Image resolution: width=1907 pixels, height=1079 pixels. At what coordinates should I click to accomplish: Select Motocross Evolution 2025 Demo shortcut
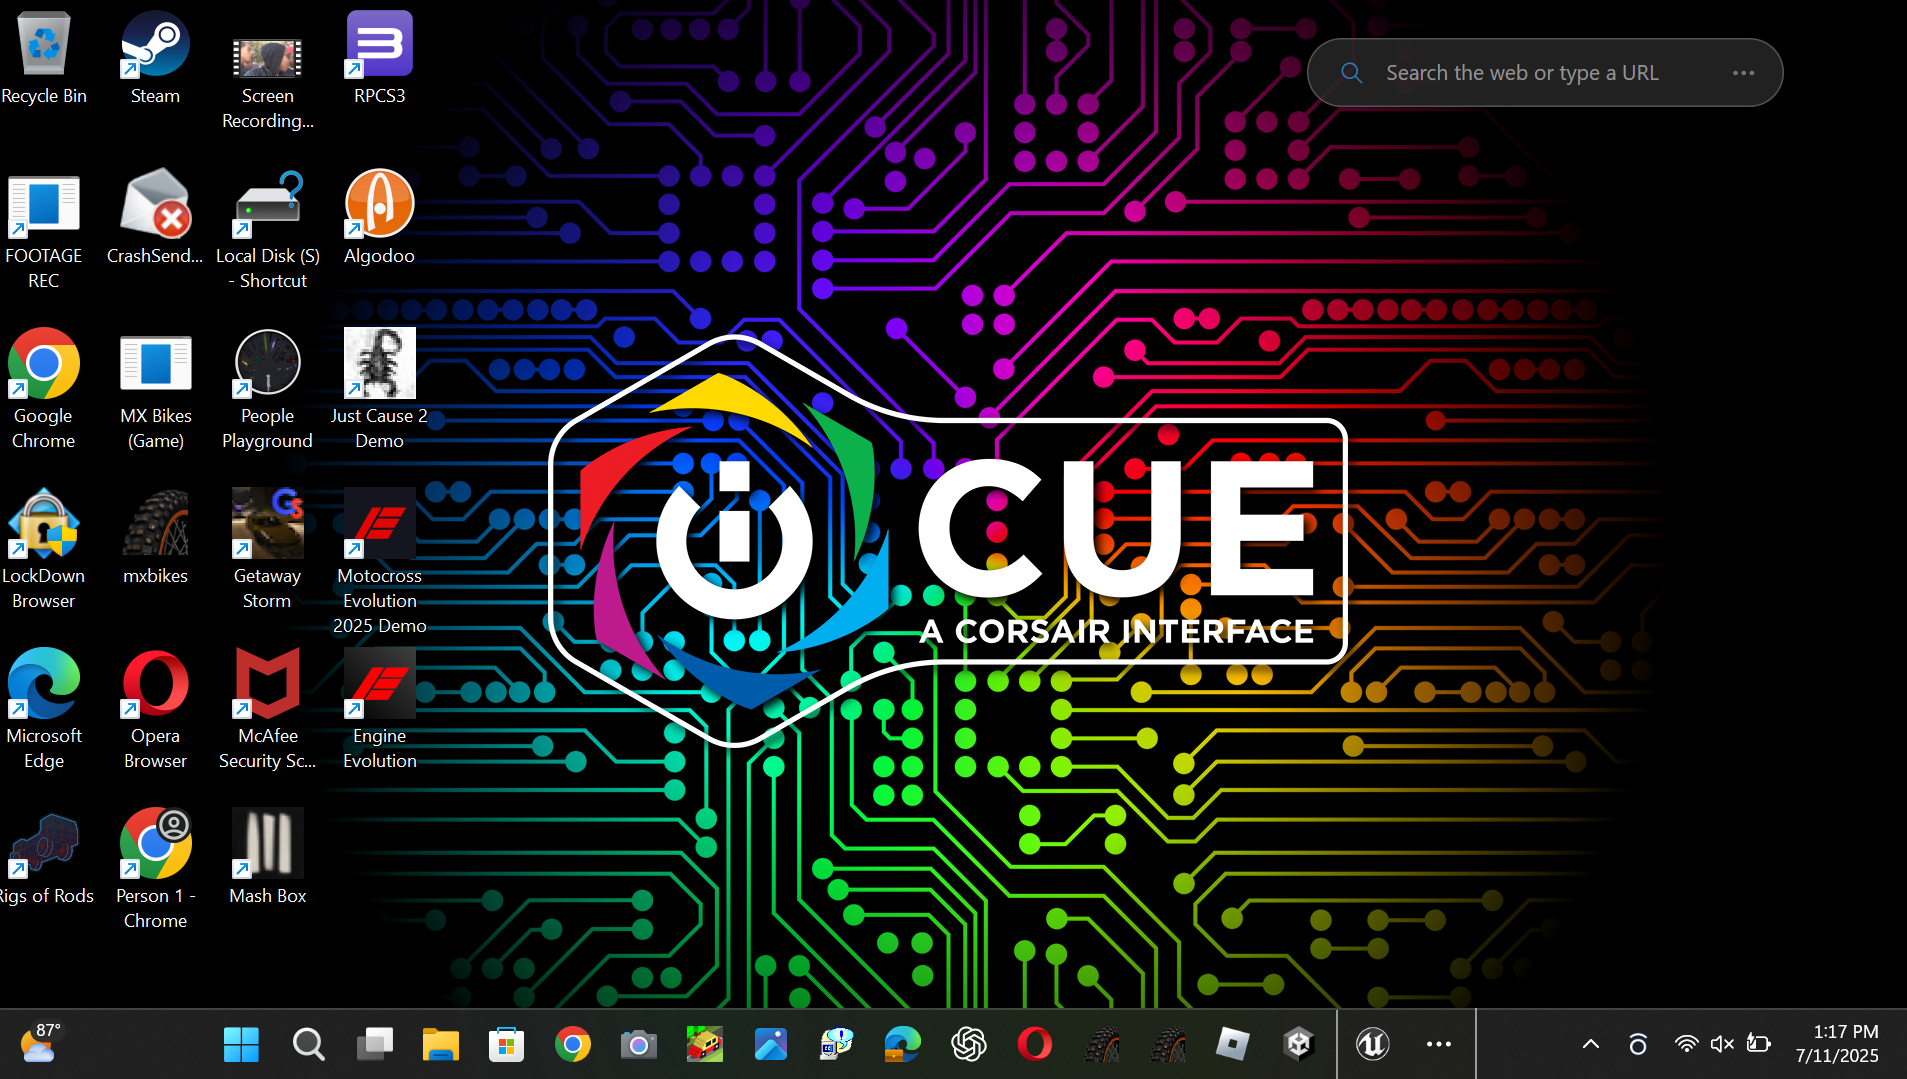point(379,562)
